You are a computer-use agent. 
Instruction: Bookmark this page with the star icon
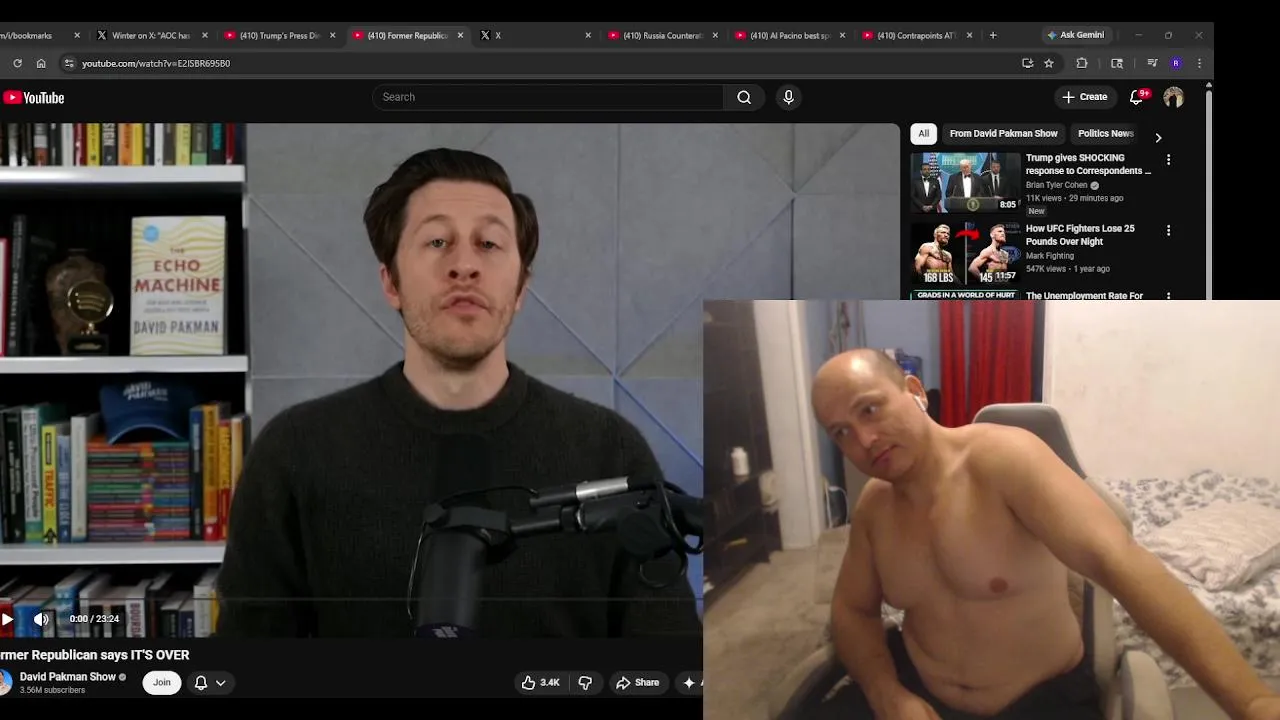click(1049, 63)
